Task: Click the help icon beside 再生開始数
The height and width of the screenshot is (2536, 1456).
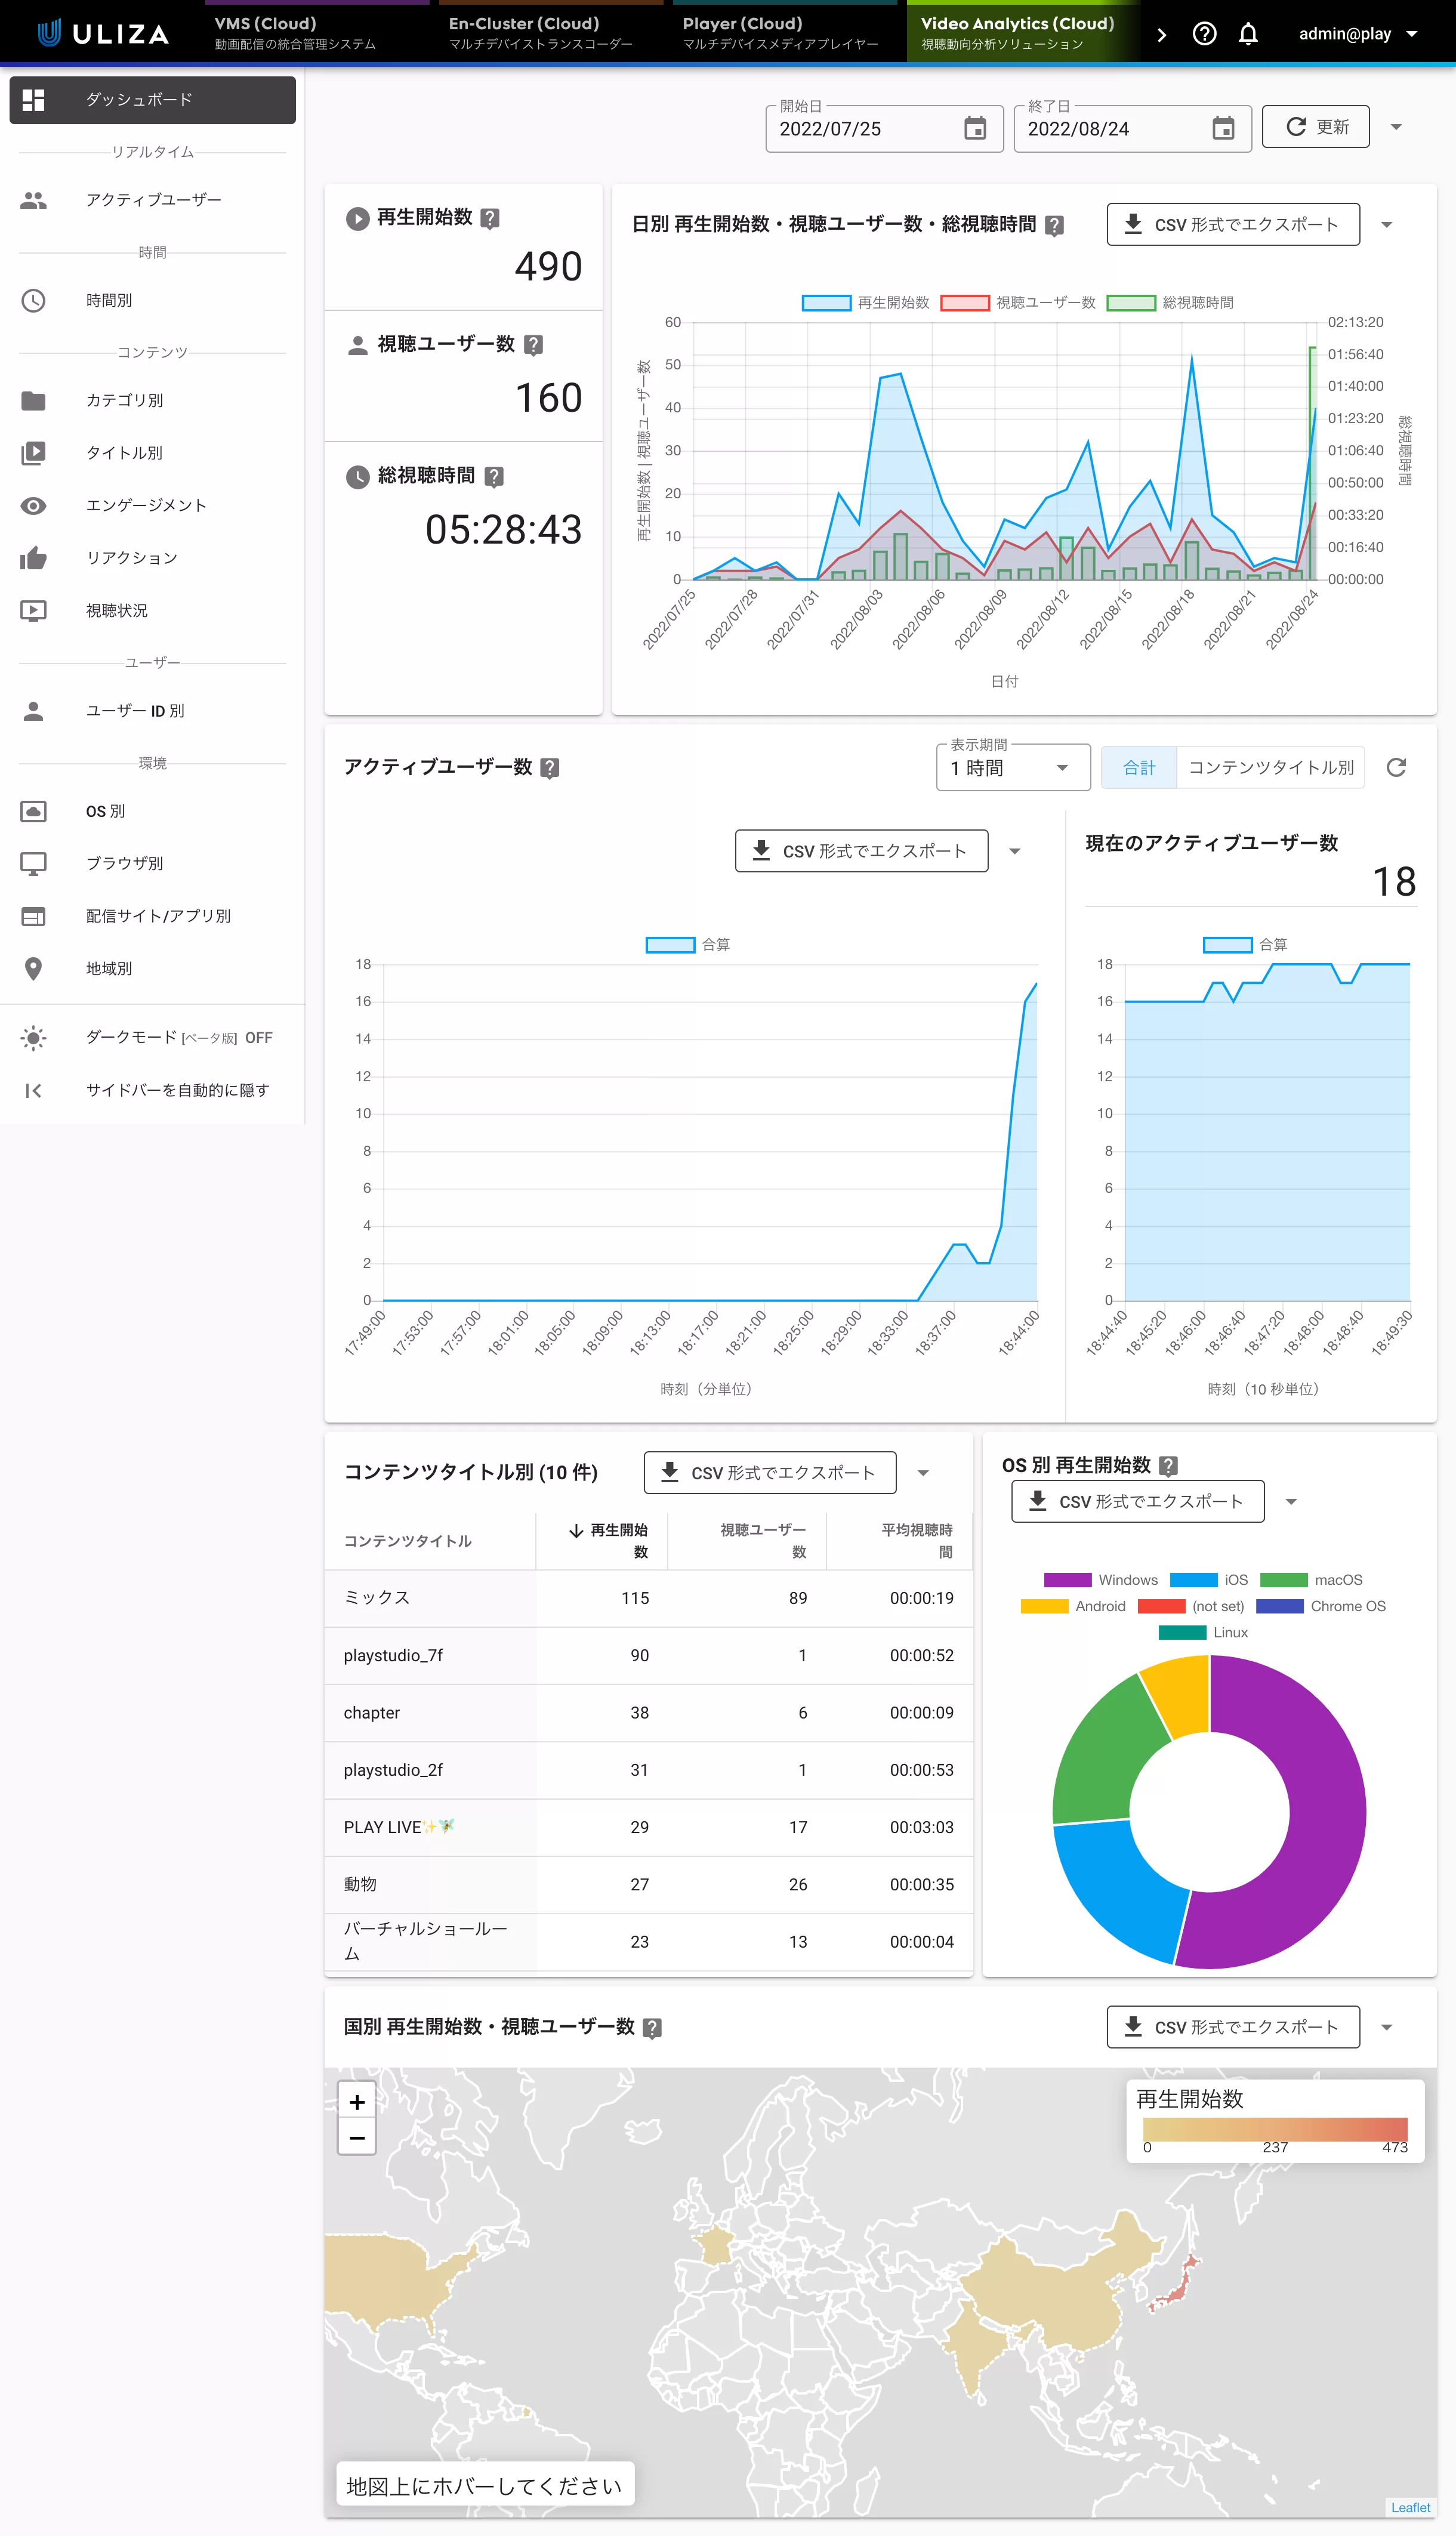Action: click(490, 218)
